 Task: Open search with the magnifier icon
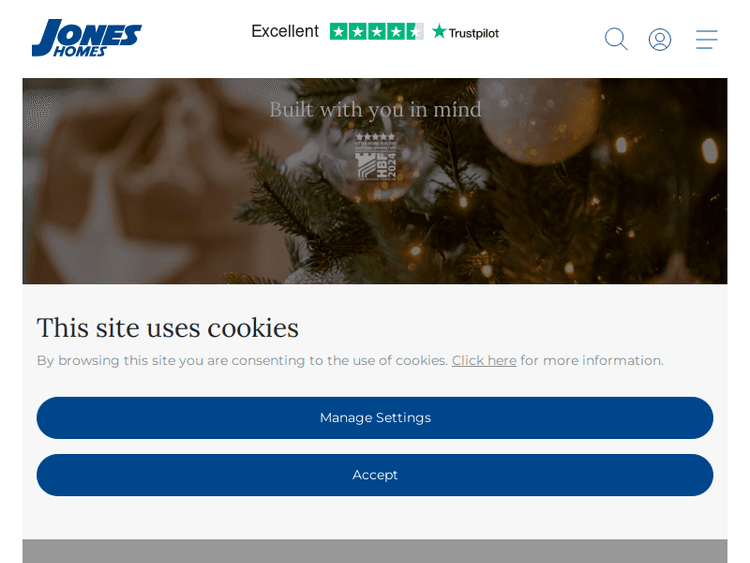[616, 39]
